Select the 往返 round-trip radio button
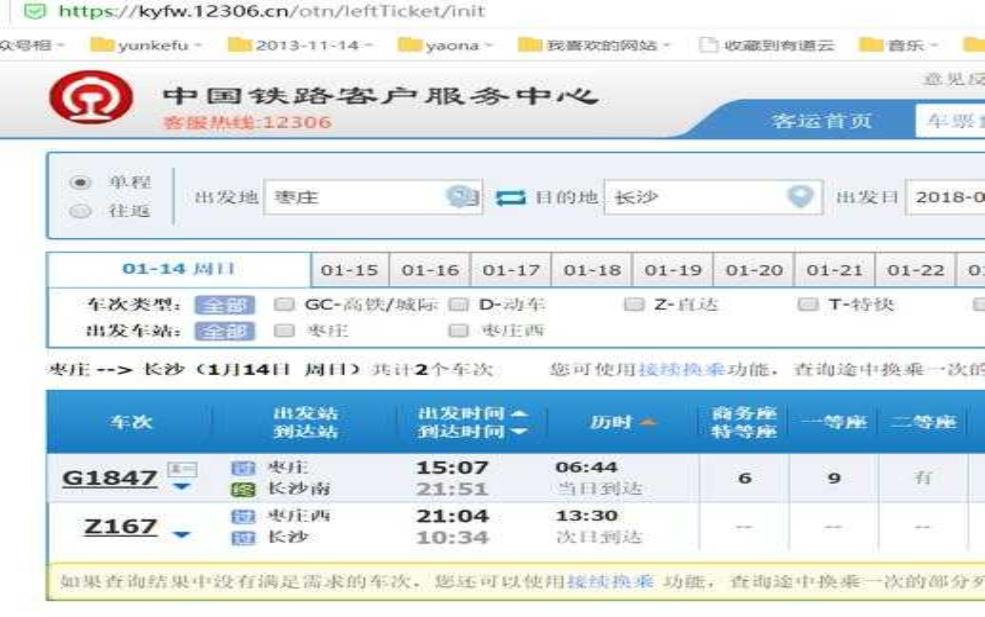 [x=83, y=211]
